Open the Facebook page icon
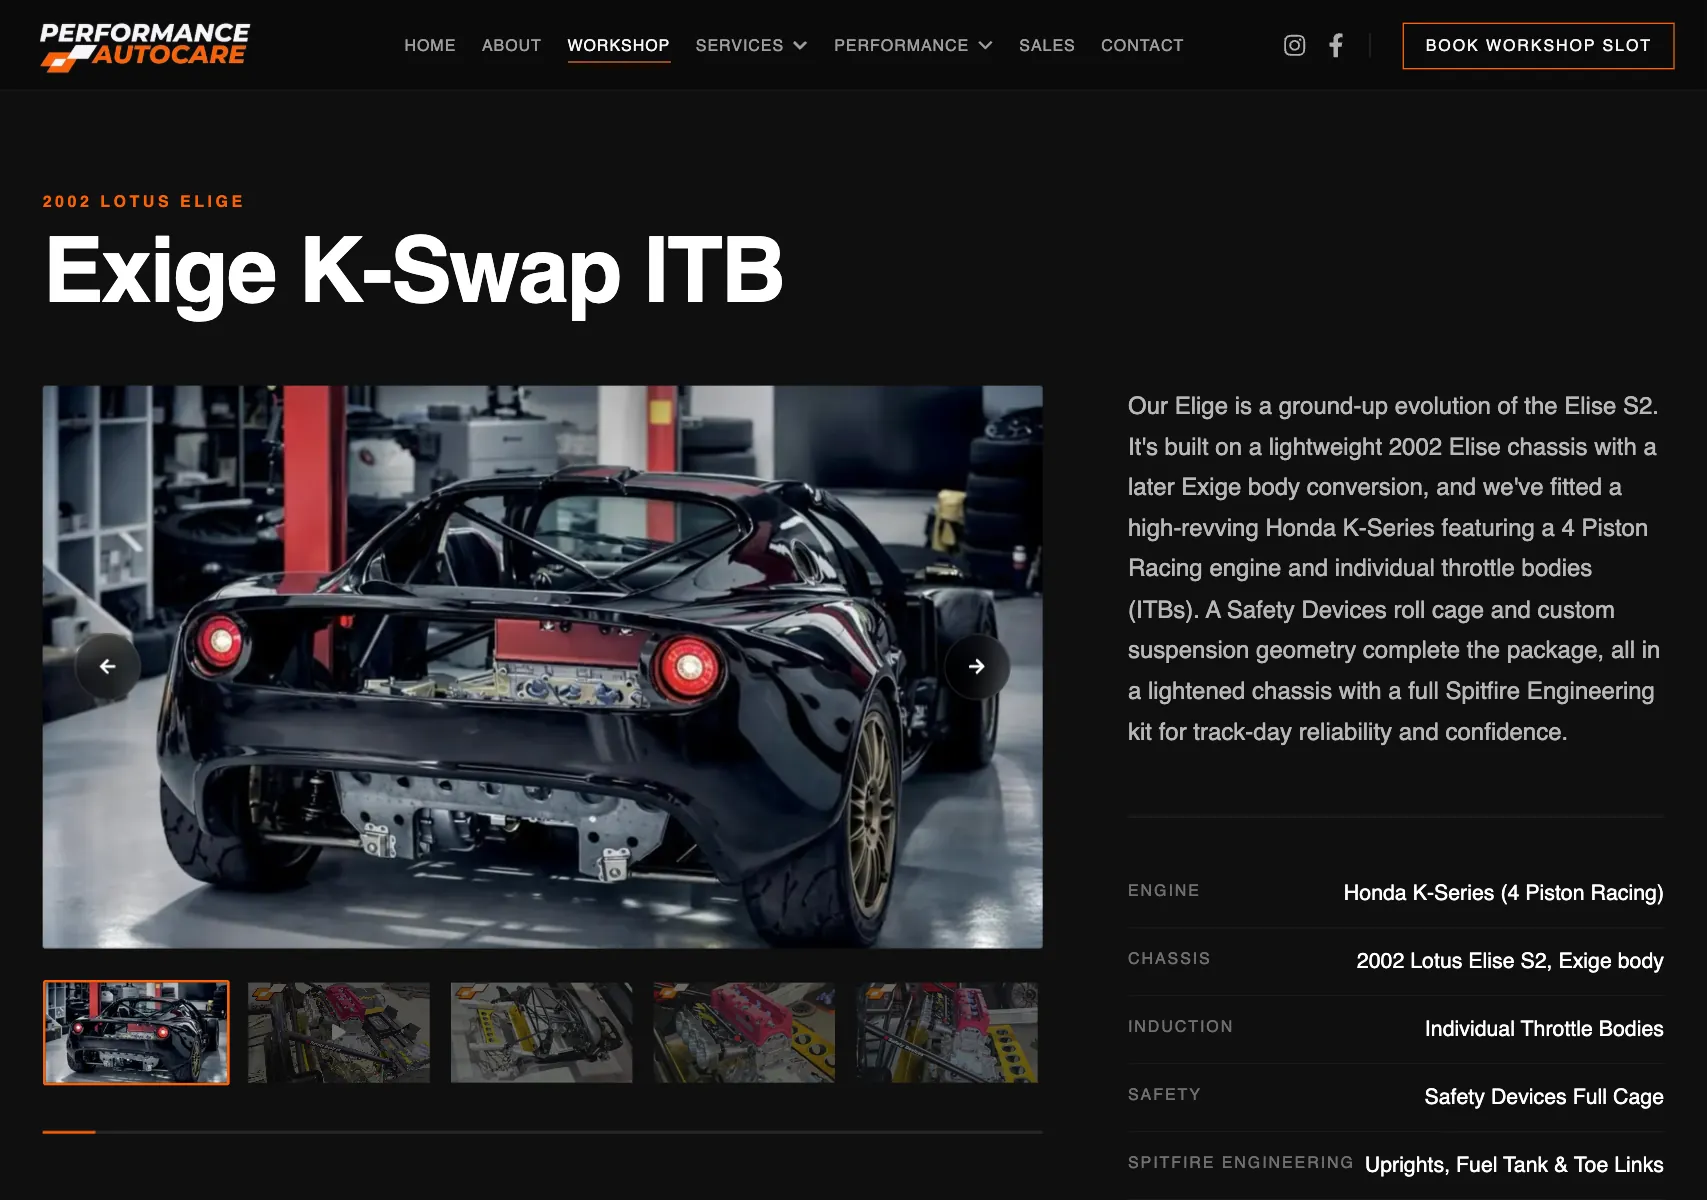 (1336, 45)
